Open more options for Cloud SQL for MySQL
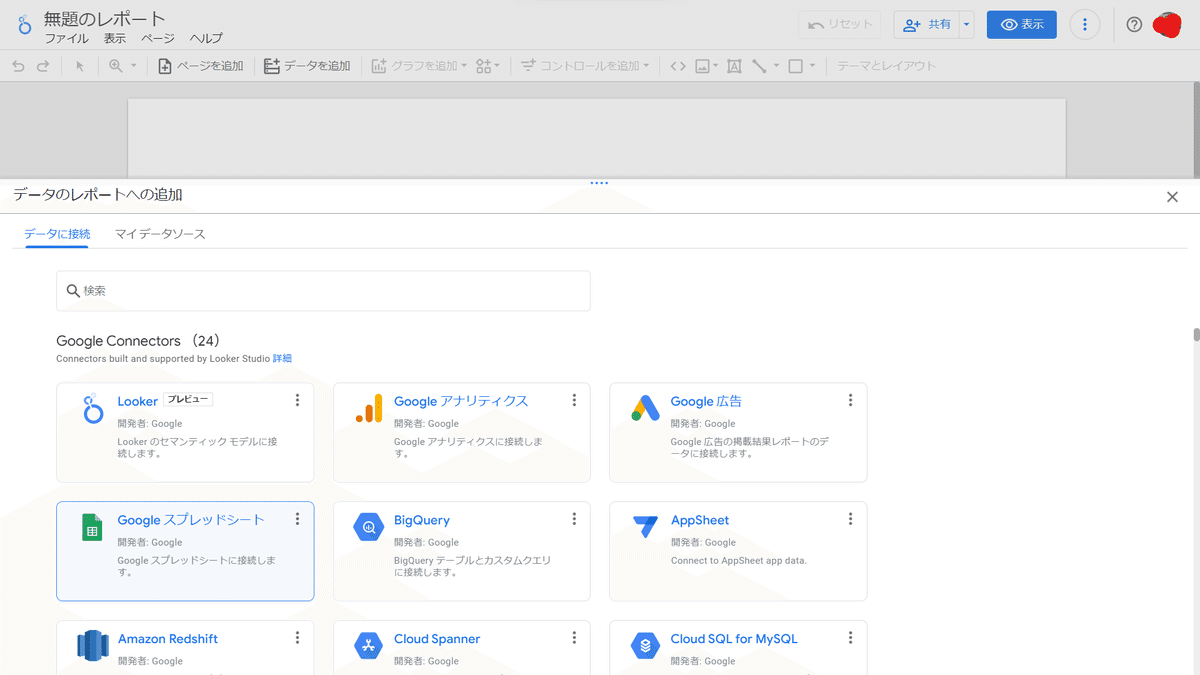Screen dimensions: 1200x675 pos(850,638)
